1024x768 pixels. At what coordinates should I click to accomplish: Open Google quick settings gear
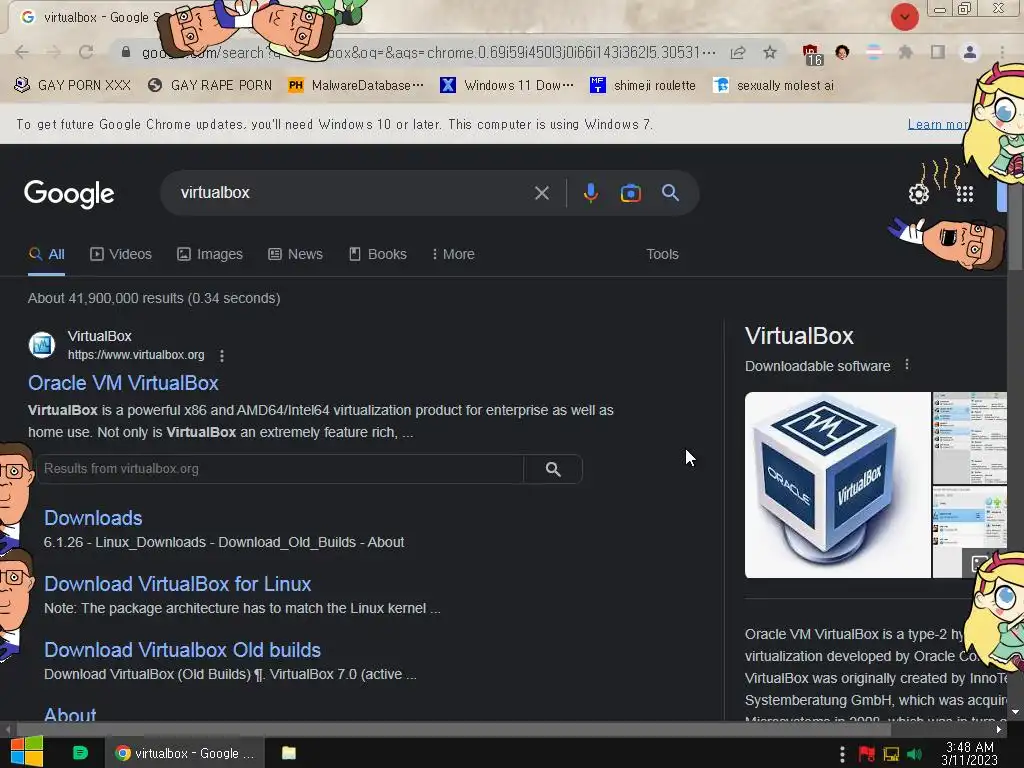(919, 194)
